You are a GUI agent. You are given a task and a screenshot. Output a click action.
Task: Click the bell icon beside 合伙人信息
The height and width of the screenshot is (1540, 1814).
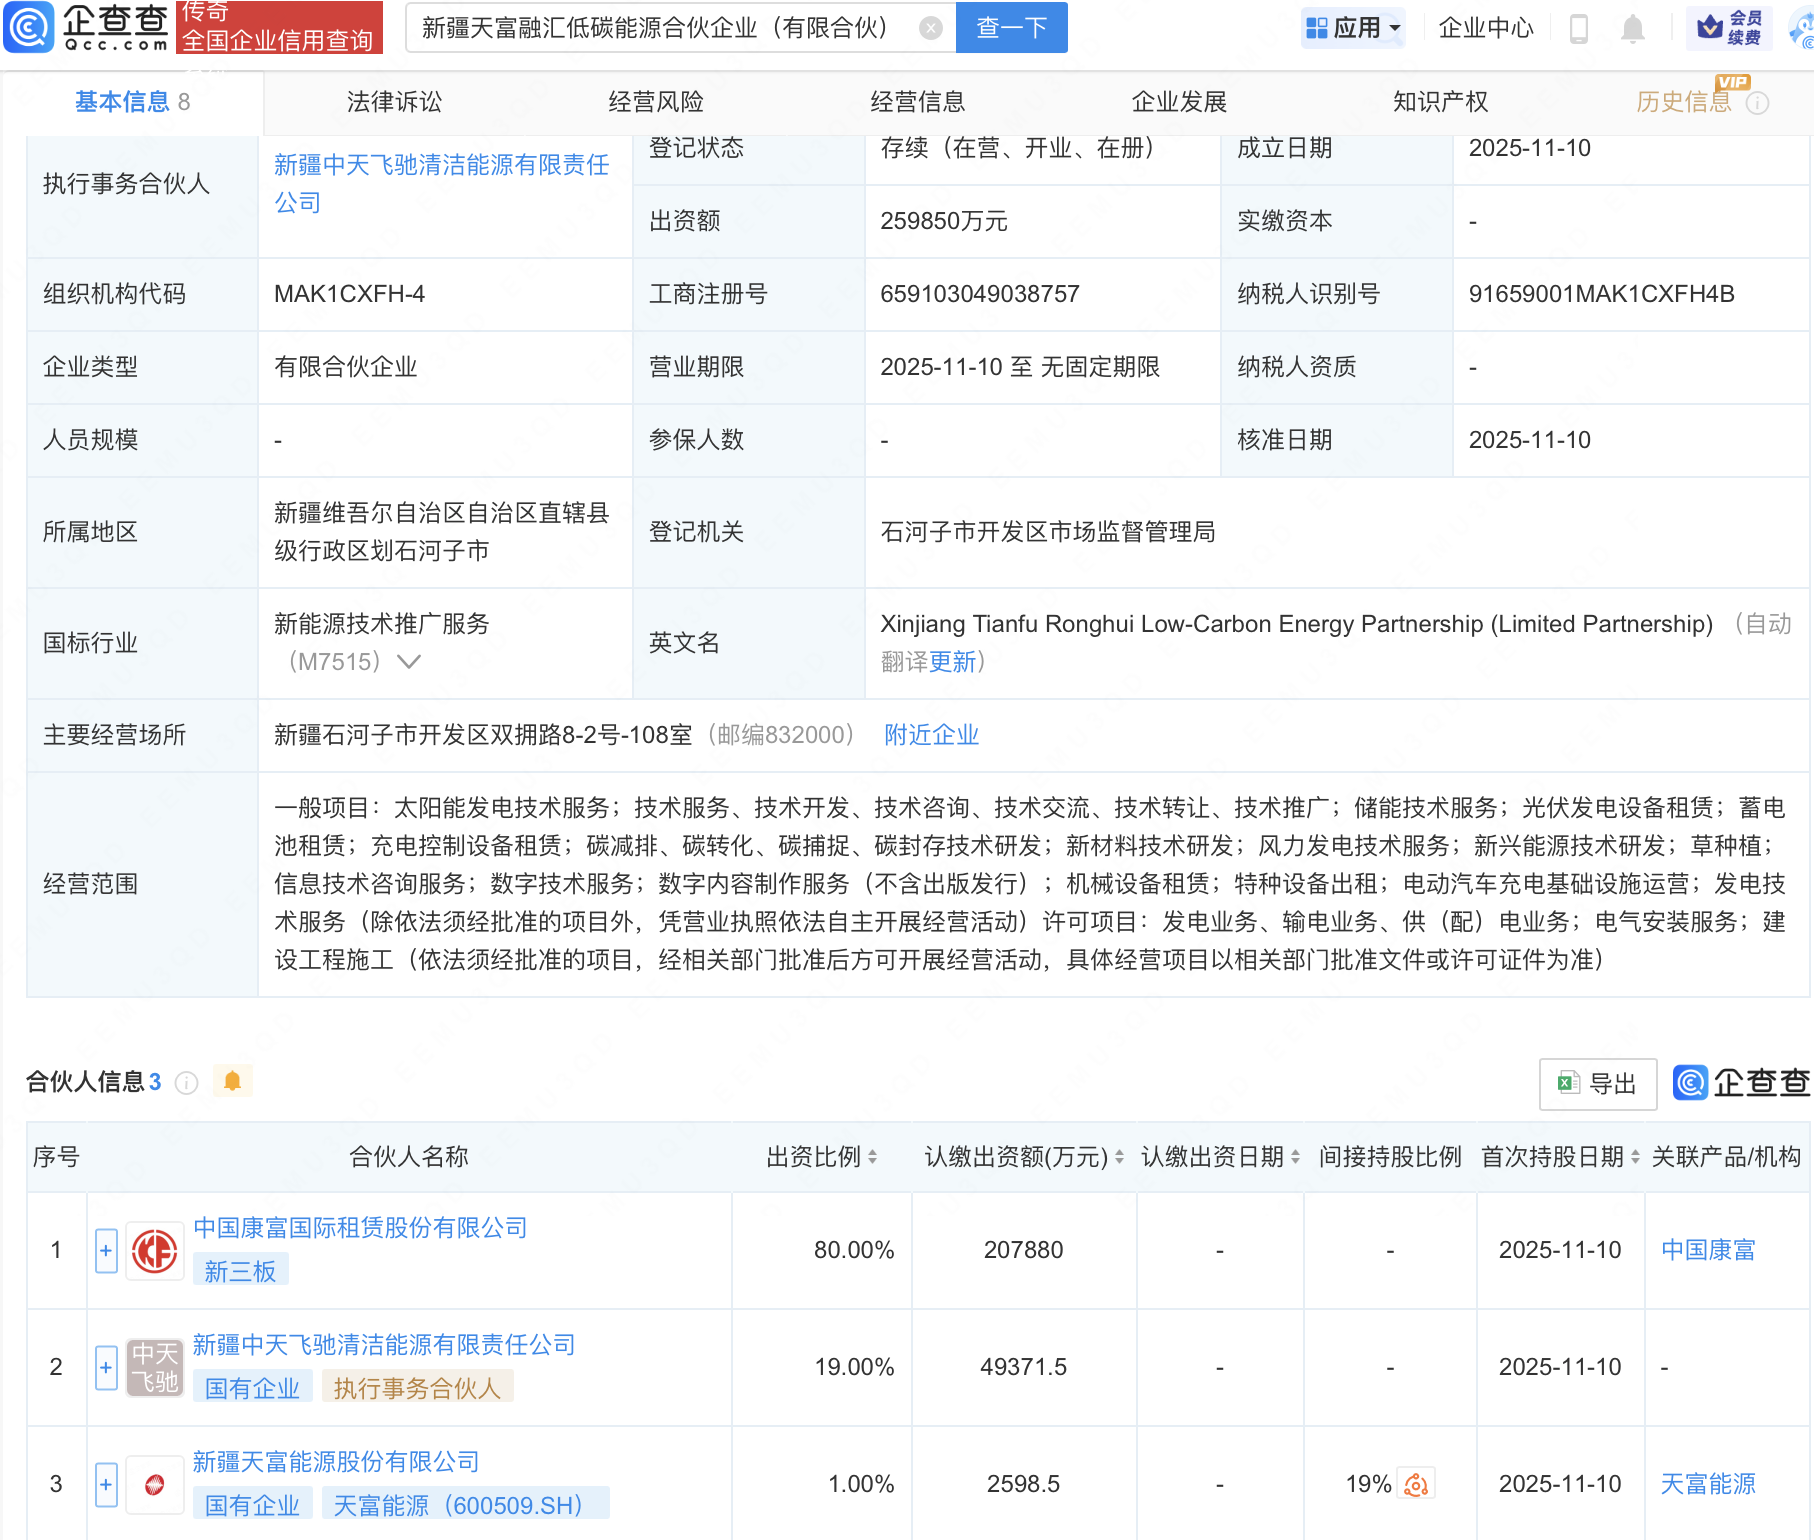(233, 1081)
